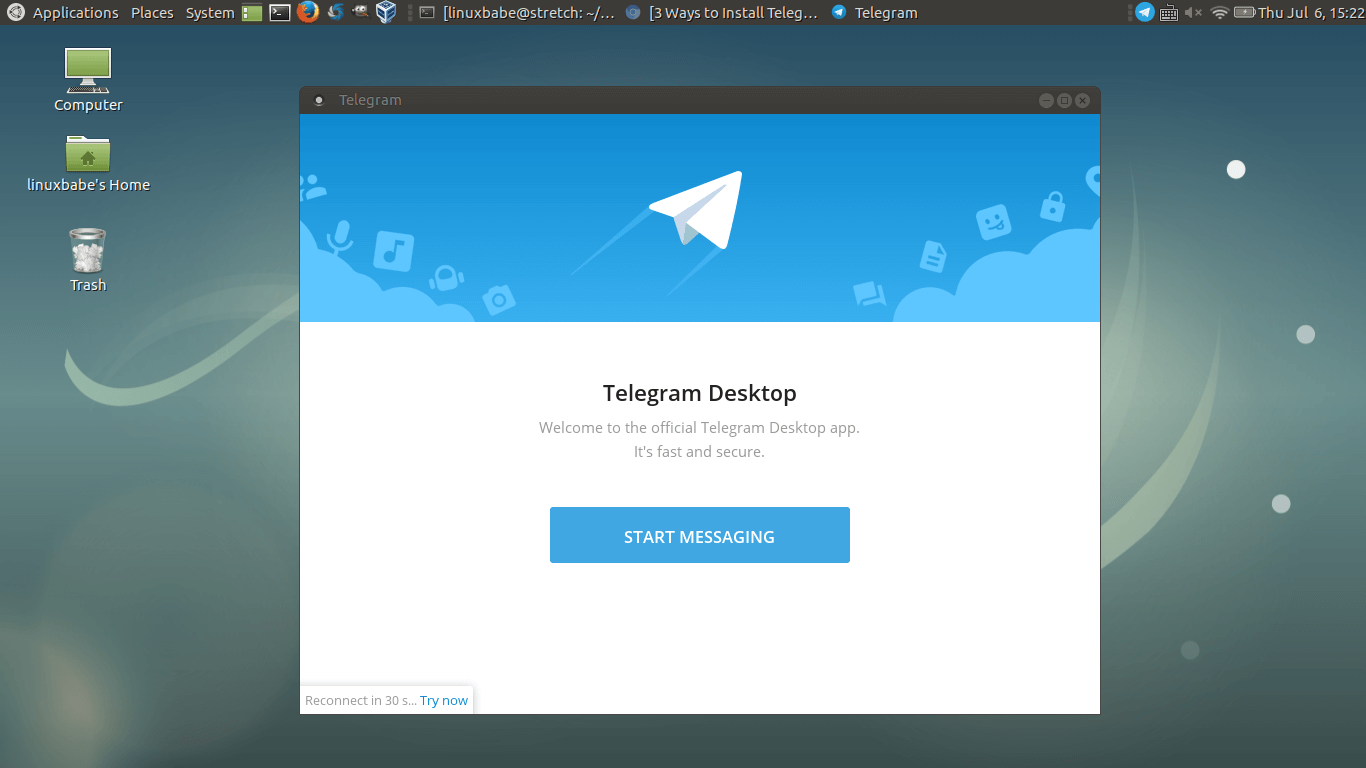Click the Try now reconnect link
The image size is (1366, 768).
tap(443, 700)
